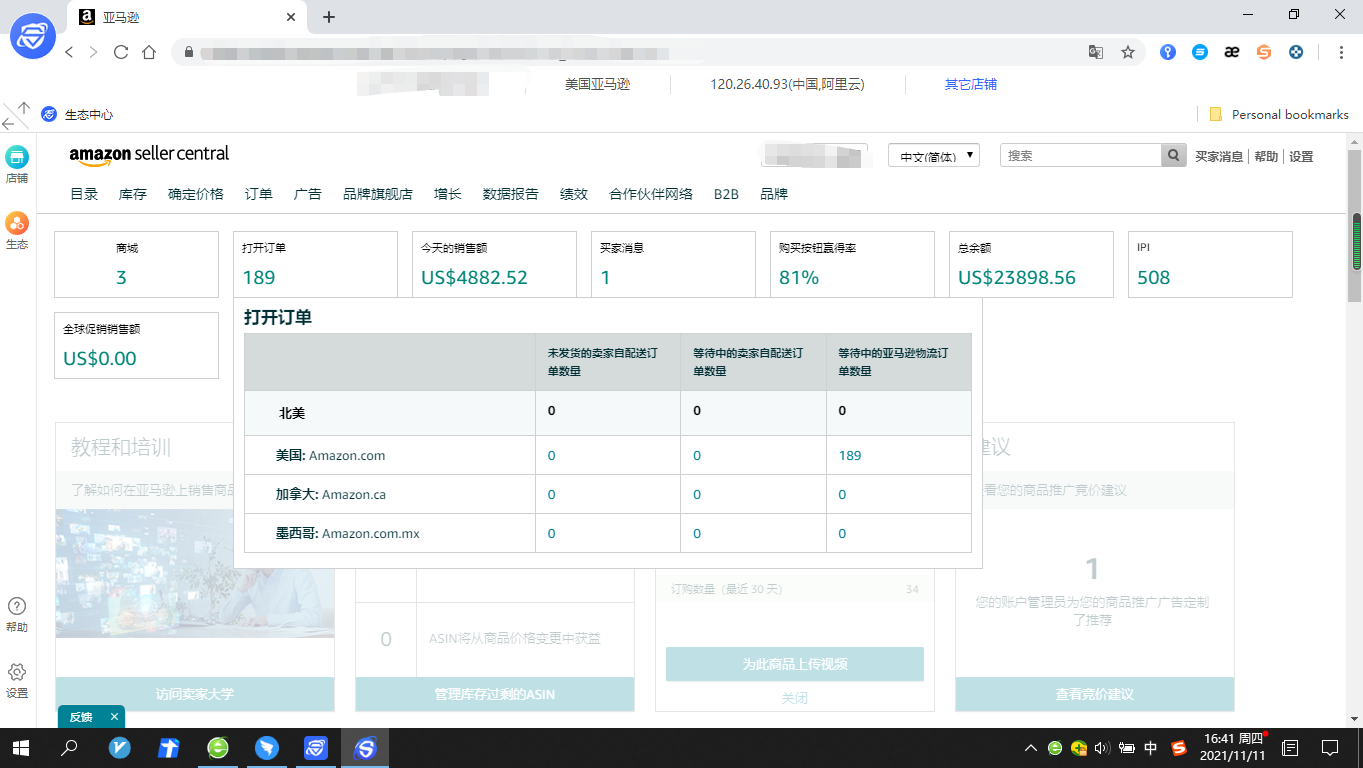Viewport: 1363px width, 768px height.
Task: Open the Windows Start menu
Action: [19, 747]
